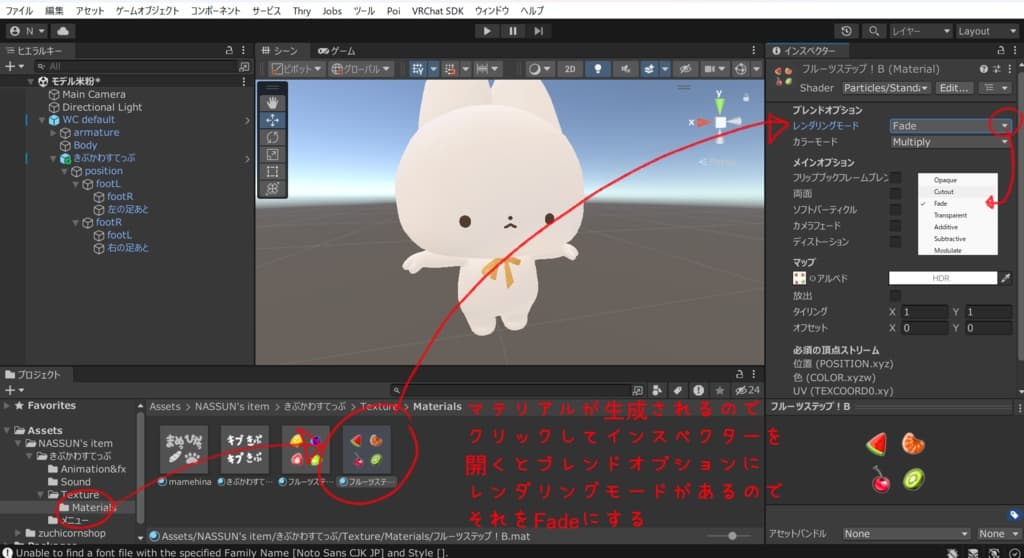Start Play mode with the play button

[487, 31]
